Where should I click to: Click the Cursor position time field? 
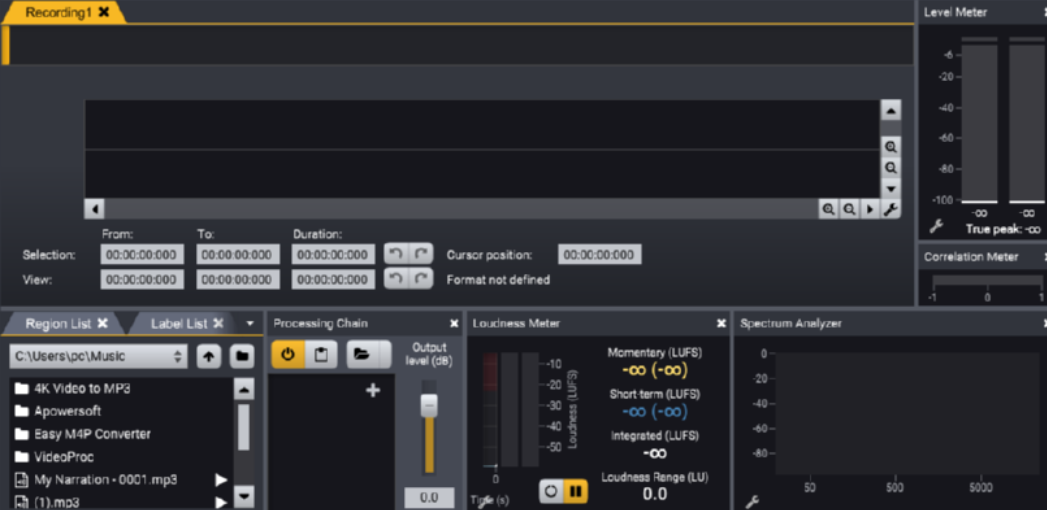pos(600,254)
